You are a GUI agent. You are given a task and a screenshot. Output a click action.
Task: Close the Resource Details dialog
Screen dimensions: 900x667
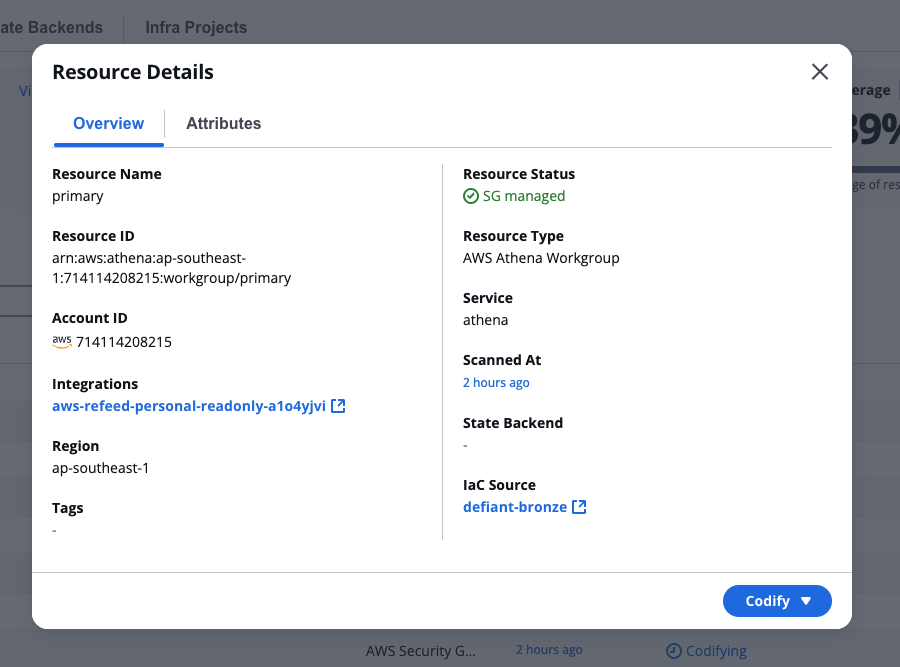pyautogui.click(x=820, y=72)
